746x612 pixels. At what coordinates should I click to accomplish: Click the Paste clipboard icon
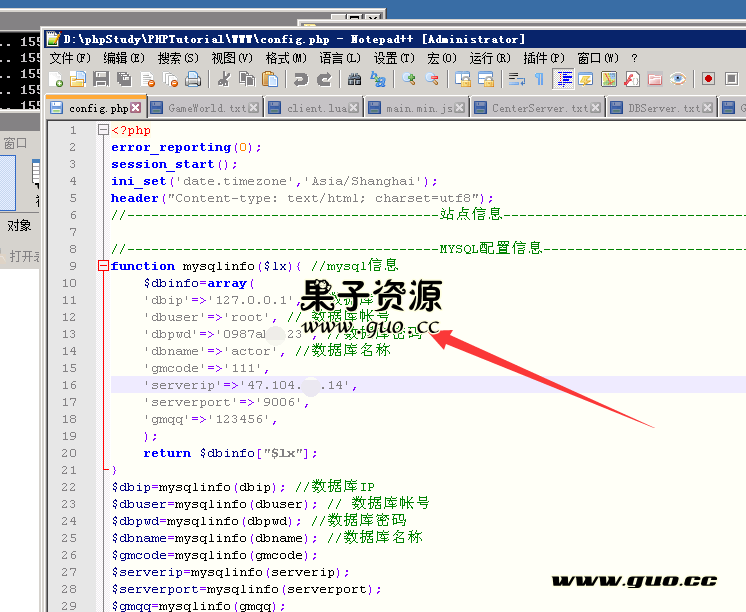pyautogui.click(x=270, y=79)
